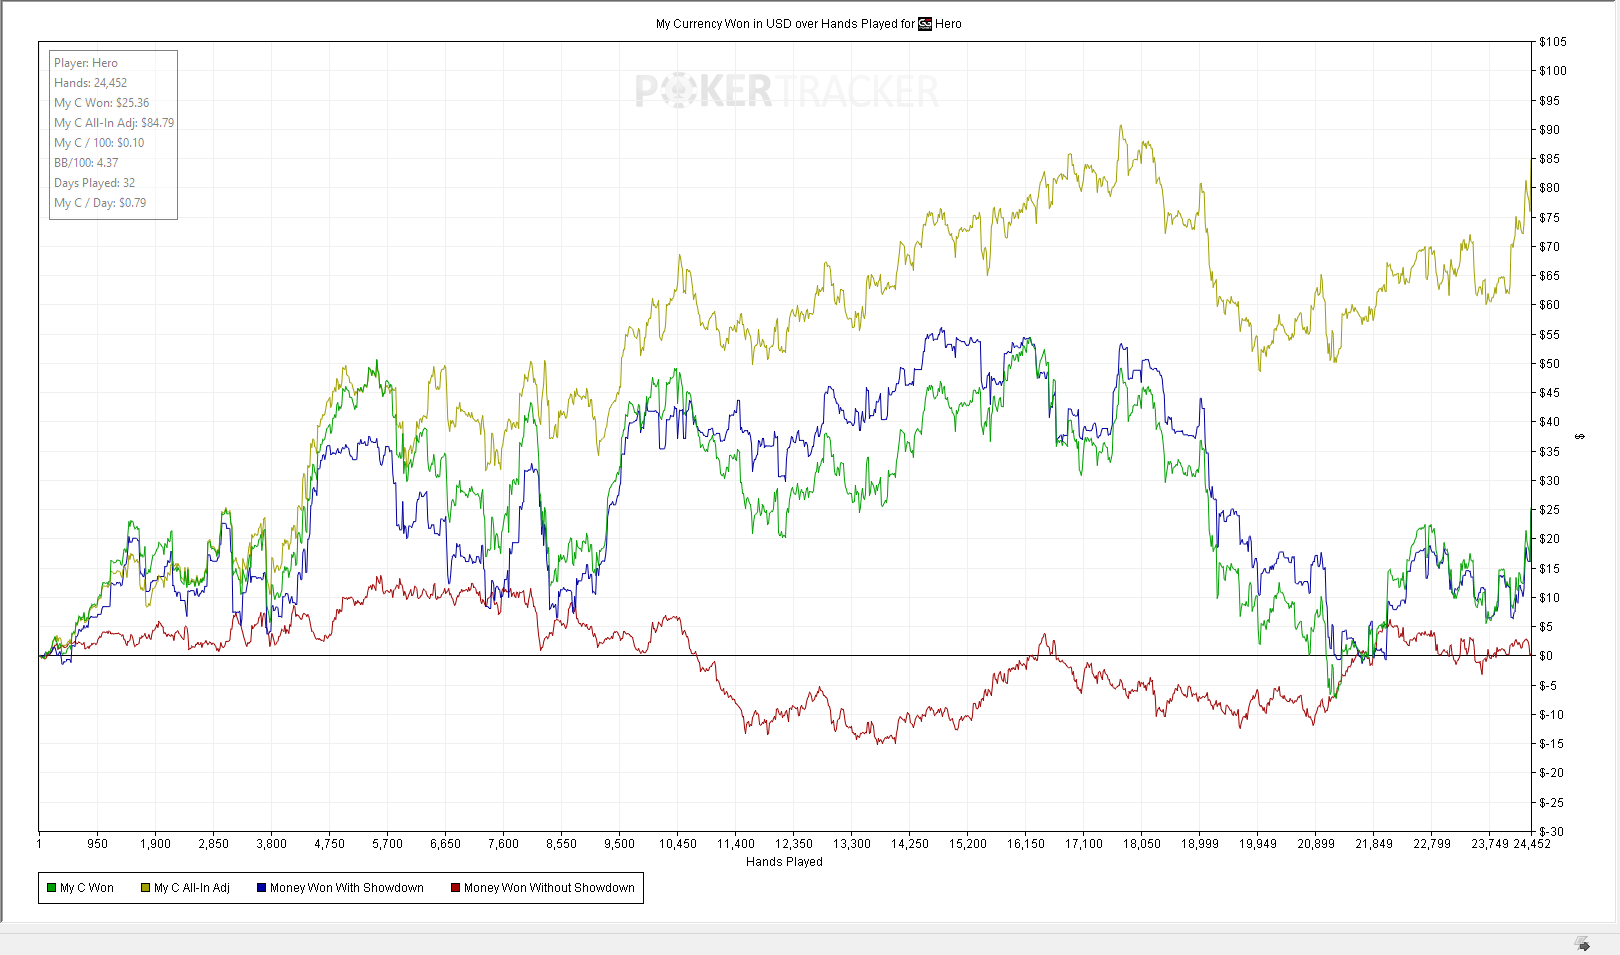This screenshot has height=955, width=1620.
Task: Select the 'Money Won With Showdown' legend label
Action: tap(347, 888)
